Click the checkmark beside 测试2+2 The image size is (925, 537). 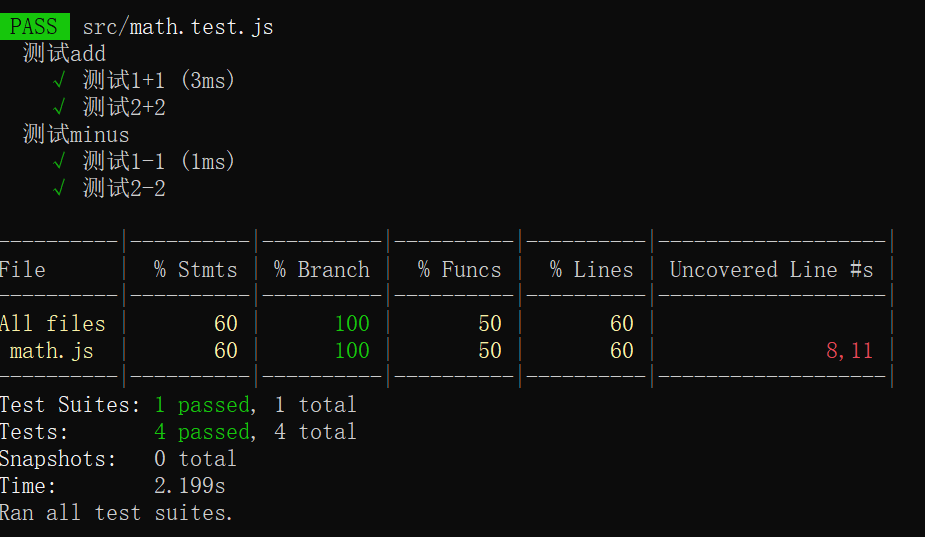click(x=59, y=107)
